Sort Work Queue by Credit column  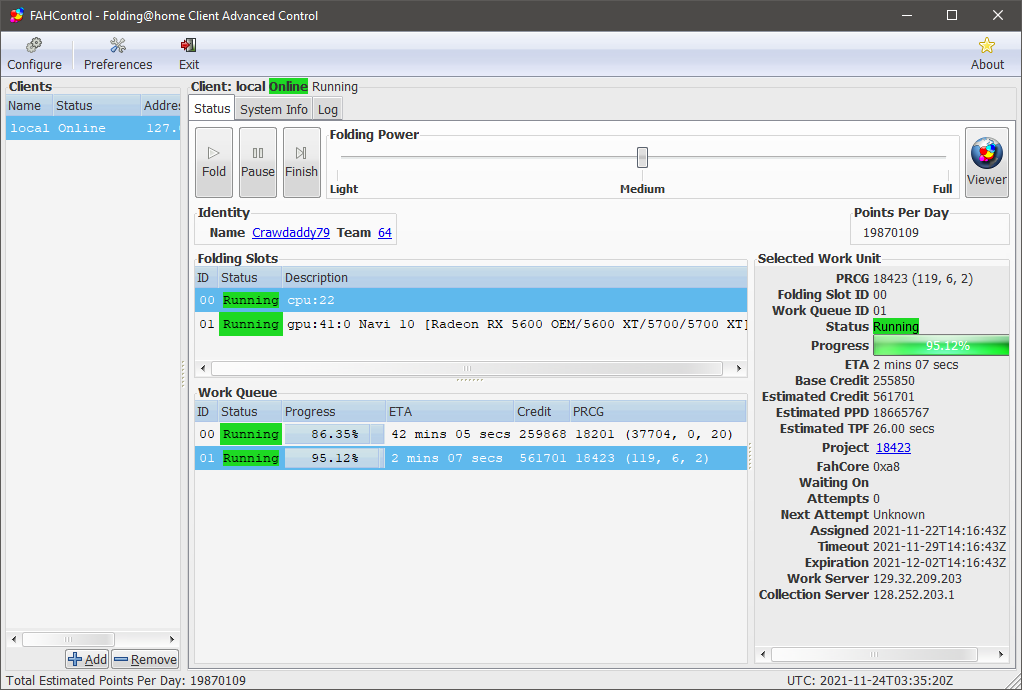point(542,412)
